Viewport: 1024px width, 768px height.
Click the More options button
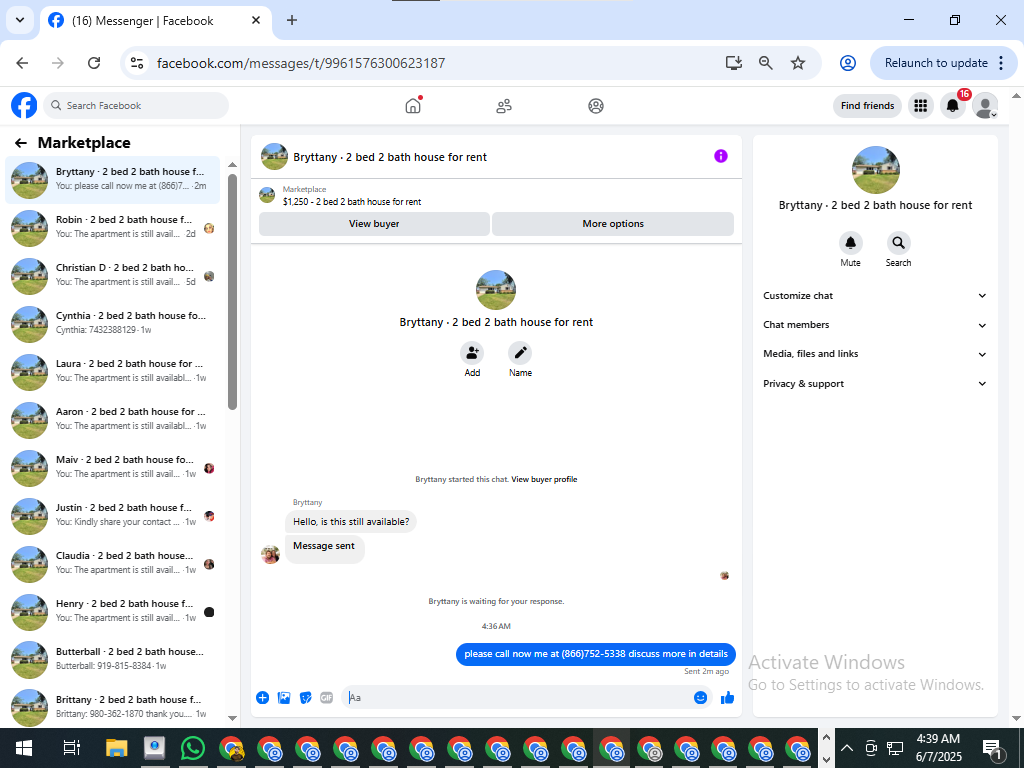click(613, 223)
